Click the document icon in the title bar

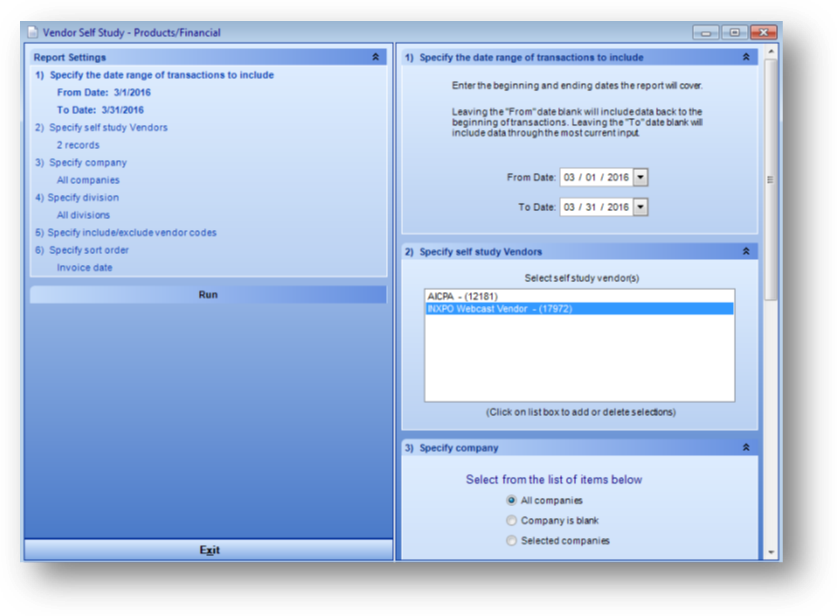(33, 33)
